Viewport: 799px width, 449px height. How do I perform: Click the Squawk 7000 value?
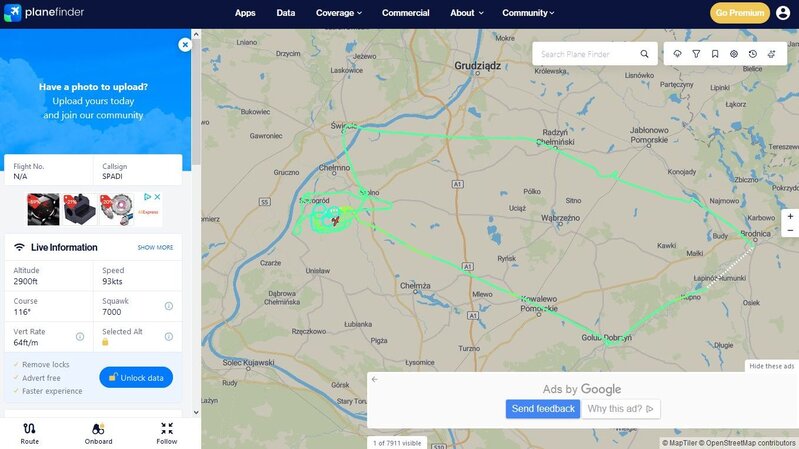[x=112, y=312]
